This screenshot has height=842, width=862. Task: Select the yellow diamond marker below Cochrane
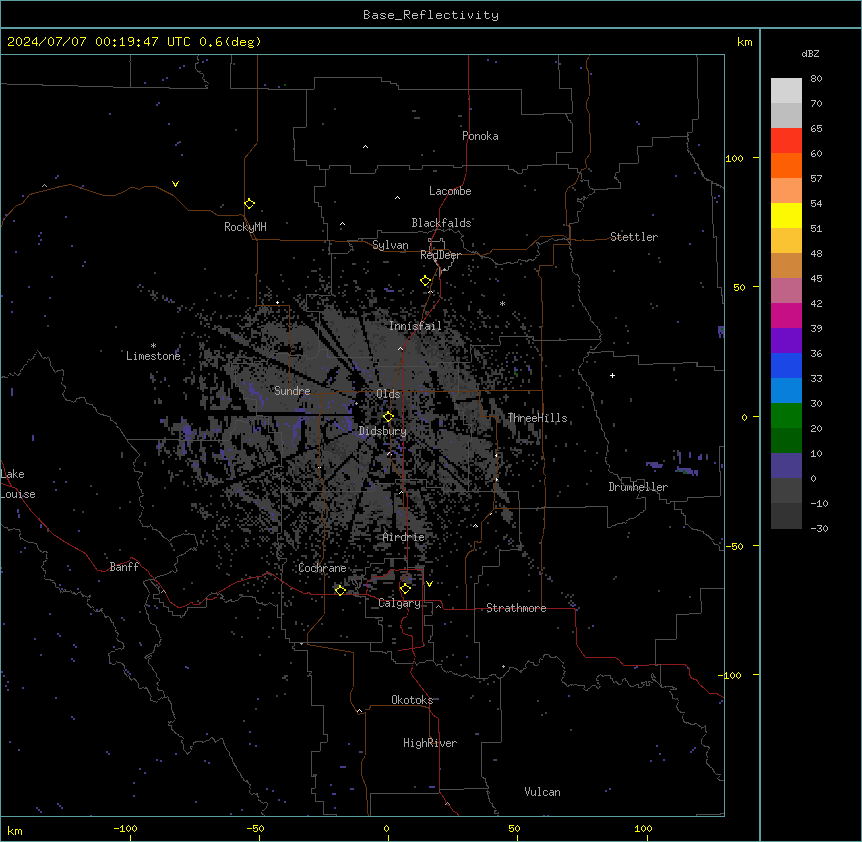click(340, 590)
